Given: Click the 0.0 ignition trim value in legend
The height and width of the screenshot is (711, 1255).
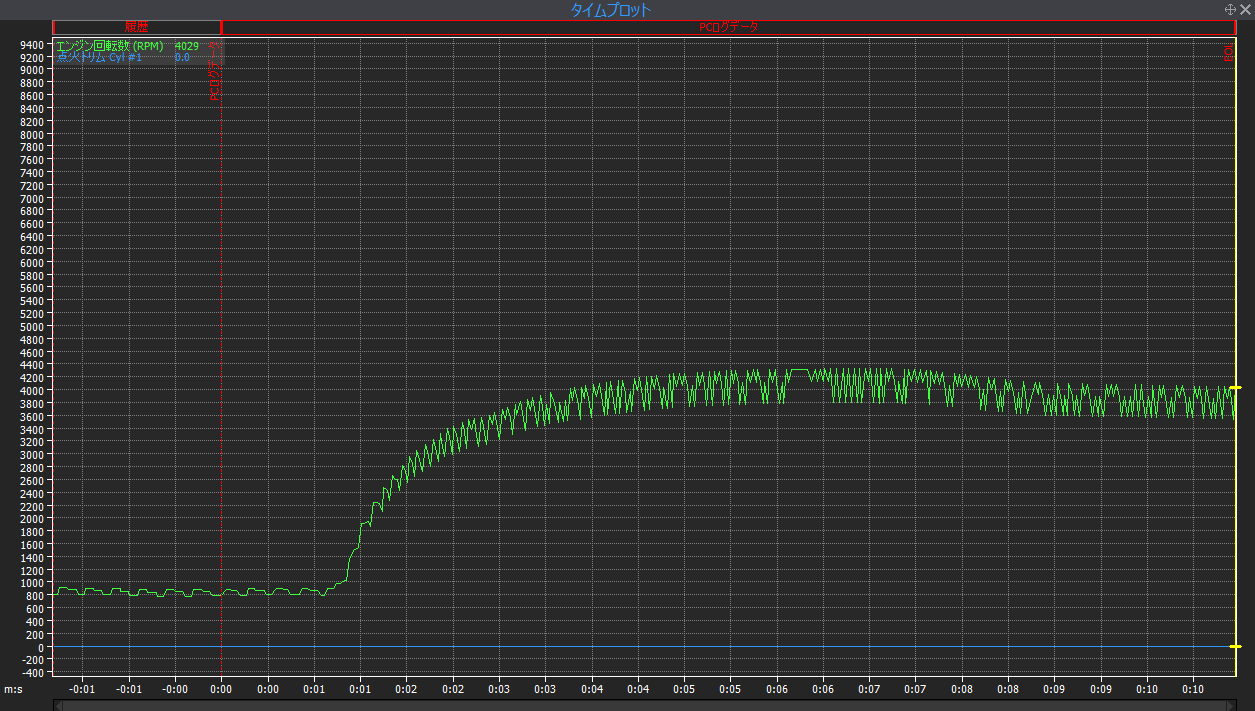Looking at the screenshot, I should 182,58.
